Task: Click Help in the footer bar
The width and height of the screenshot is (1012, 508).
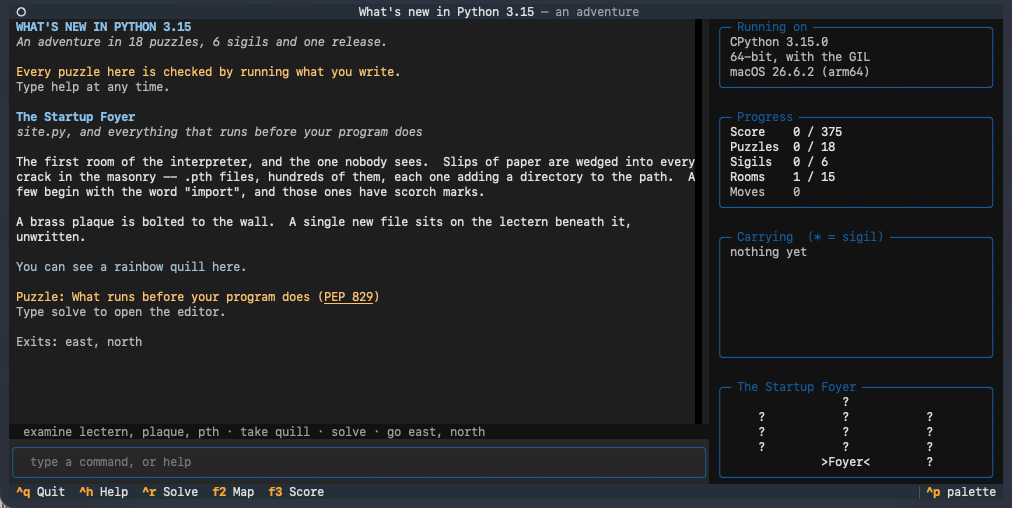Action: click(x=103, y=492)
